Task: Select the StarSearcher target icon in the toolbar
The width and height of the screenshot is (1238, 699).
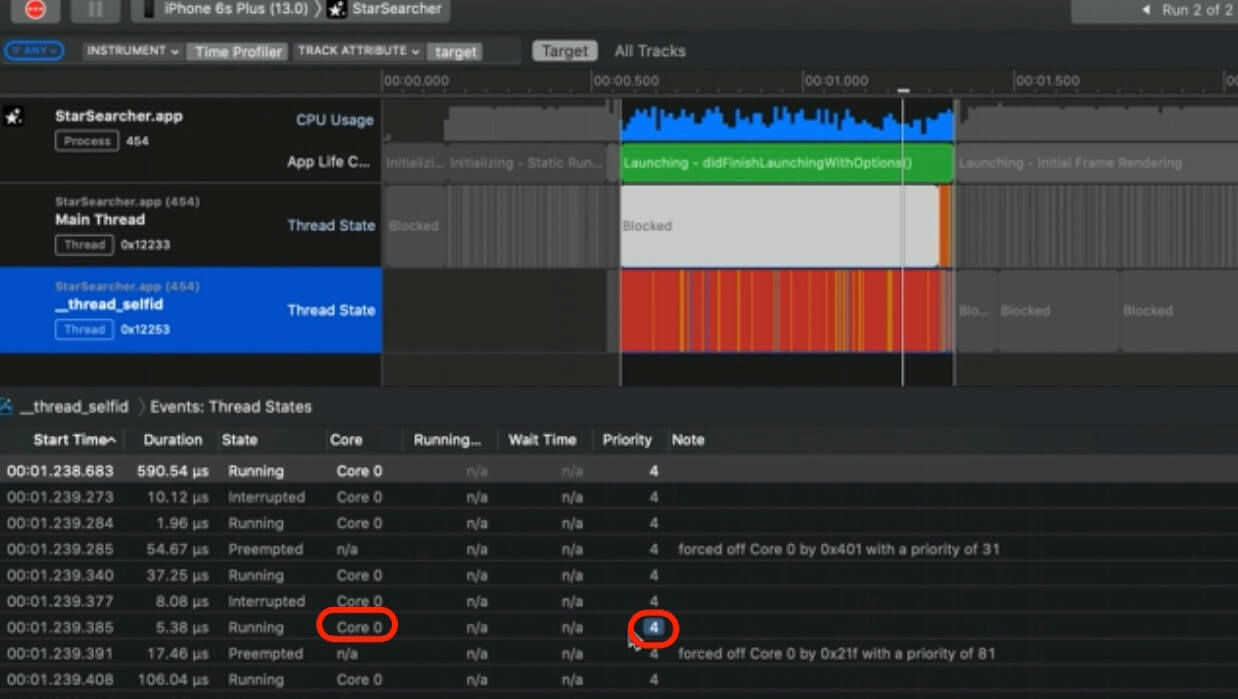Action: click(337, 10)
